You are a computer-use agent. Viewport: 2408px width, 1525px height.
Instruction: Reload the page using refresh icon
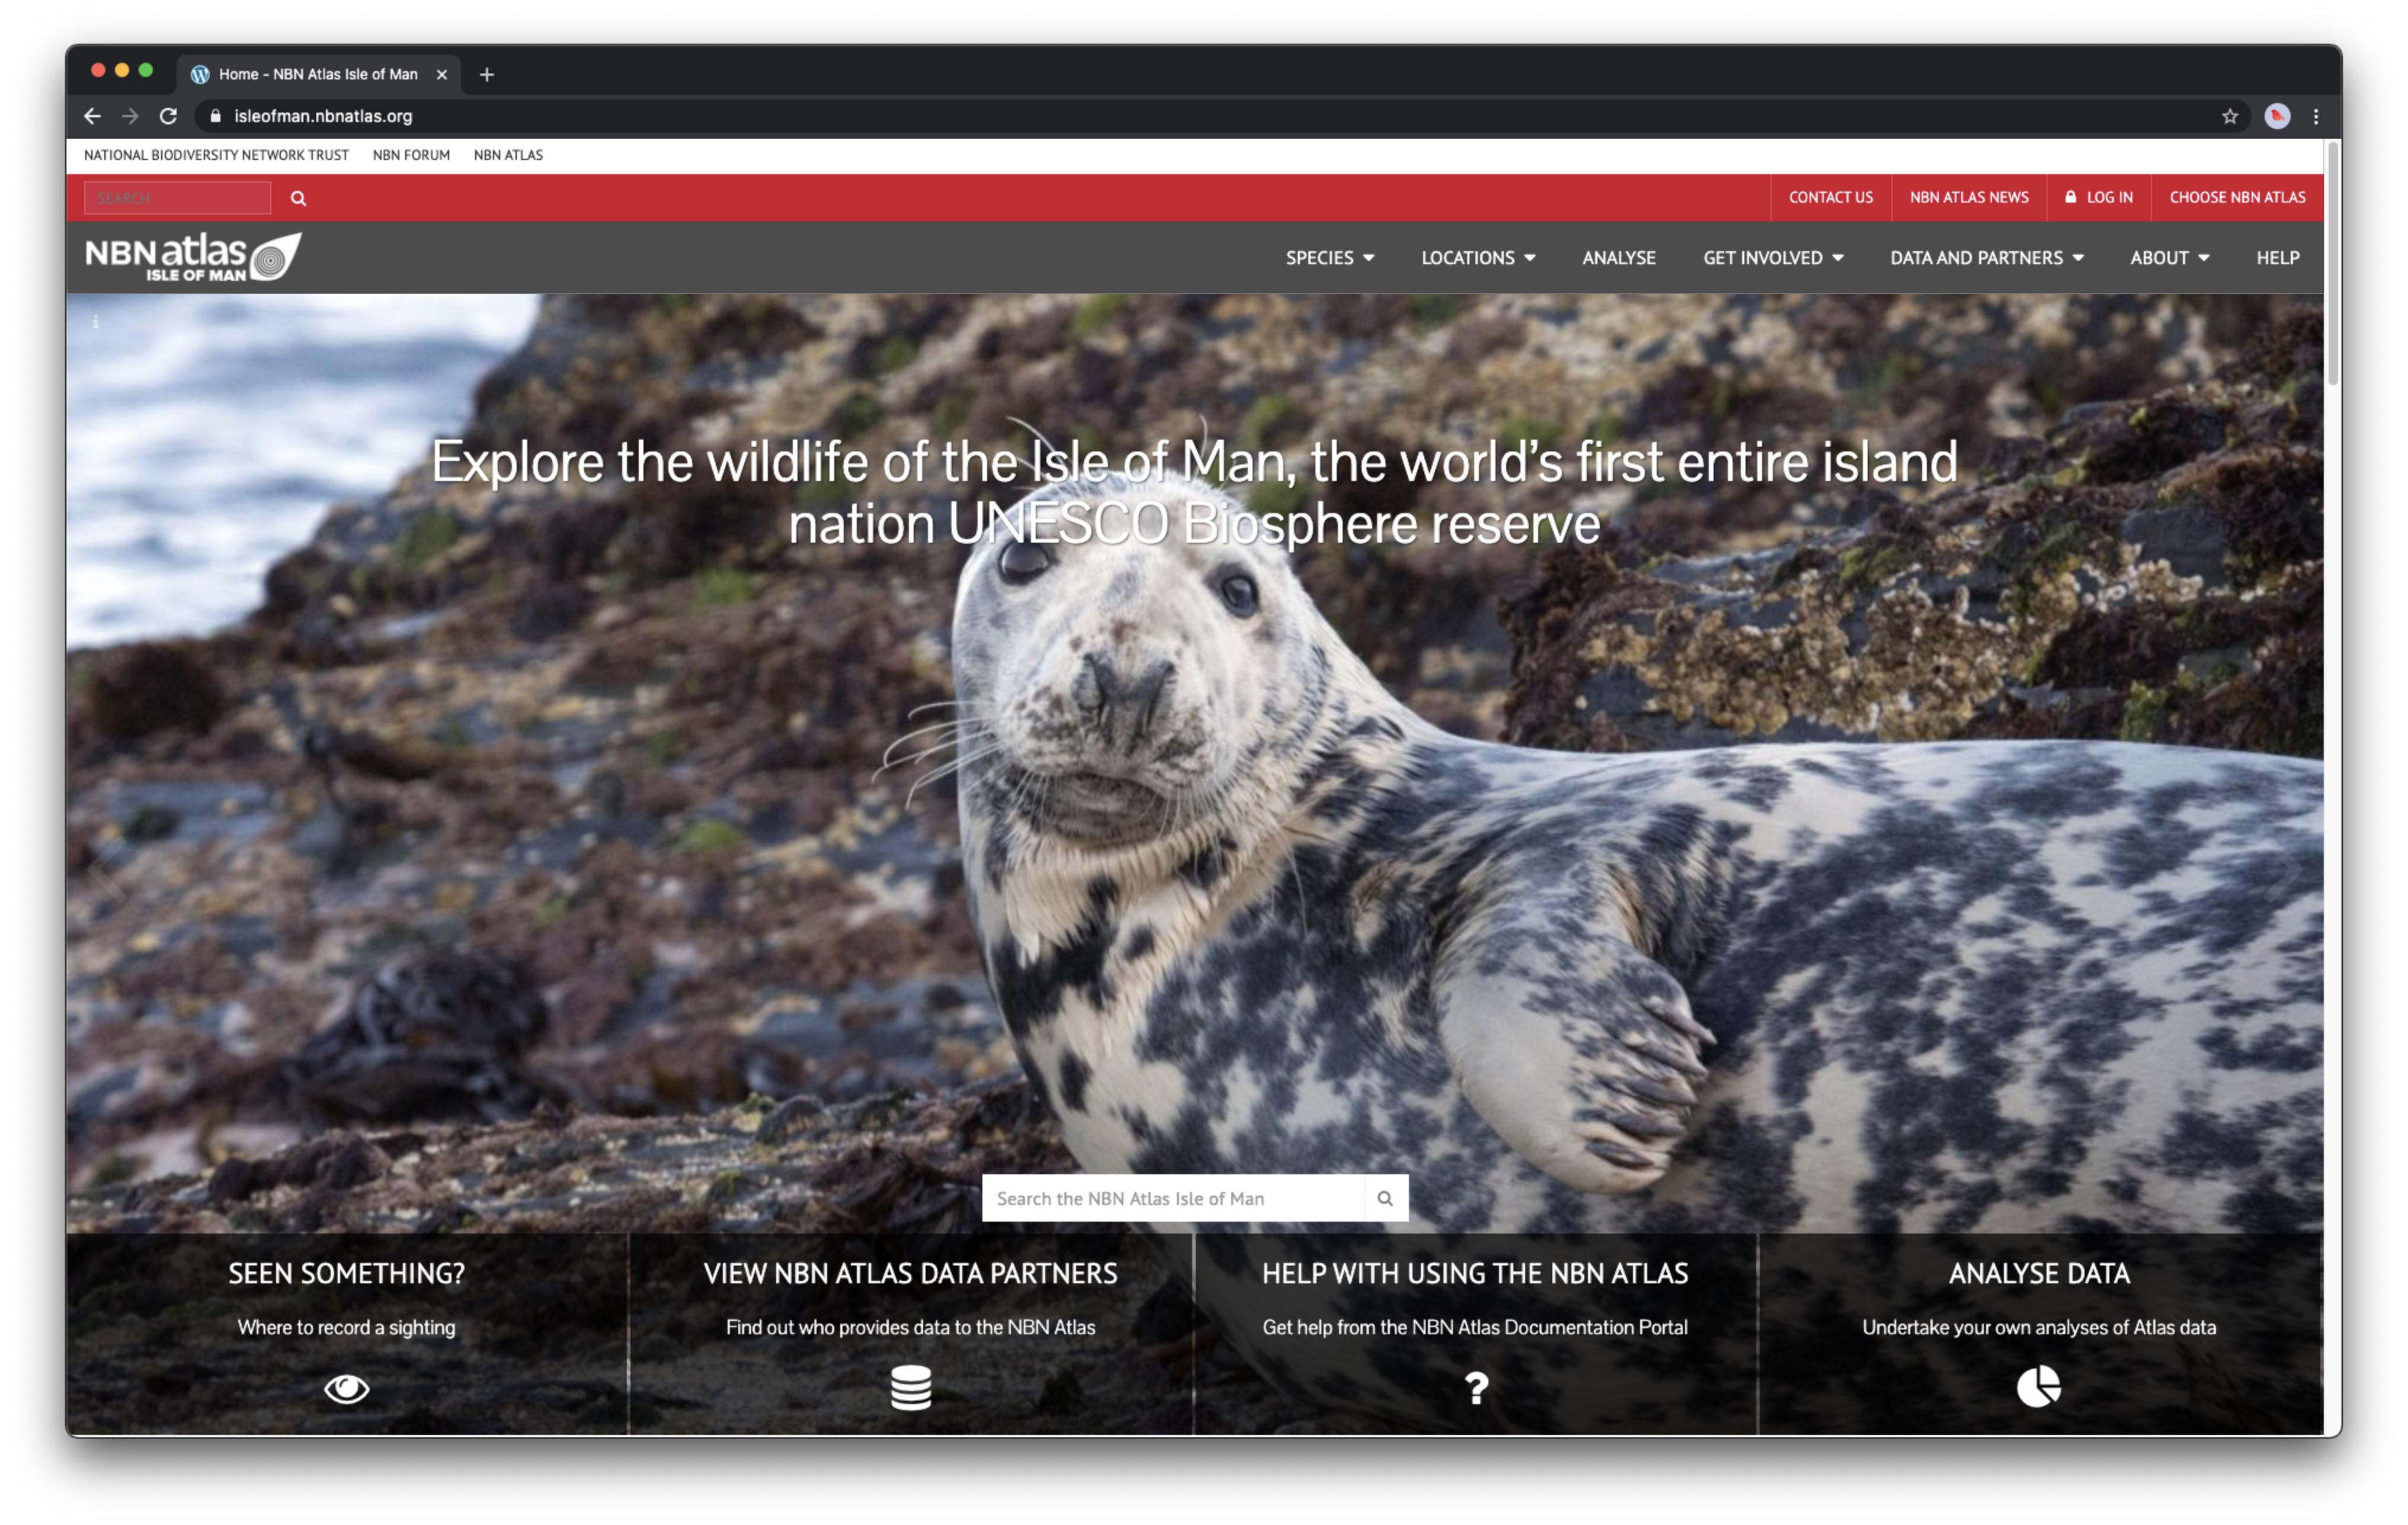click(168, 116)
